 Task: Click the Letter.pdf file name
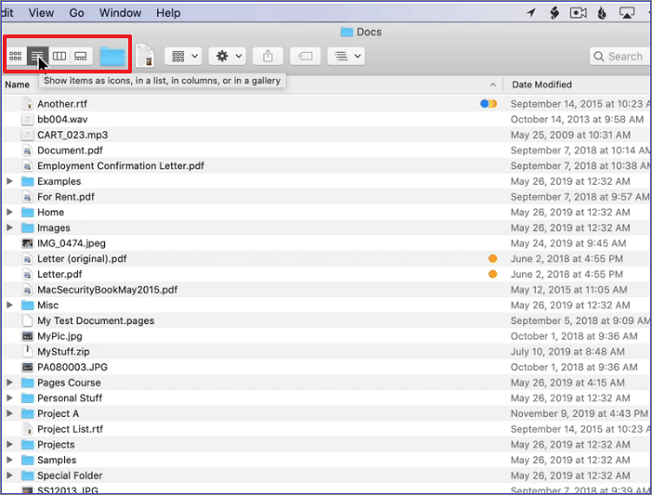click(59, 274)
